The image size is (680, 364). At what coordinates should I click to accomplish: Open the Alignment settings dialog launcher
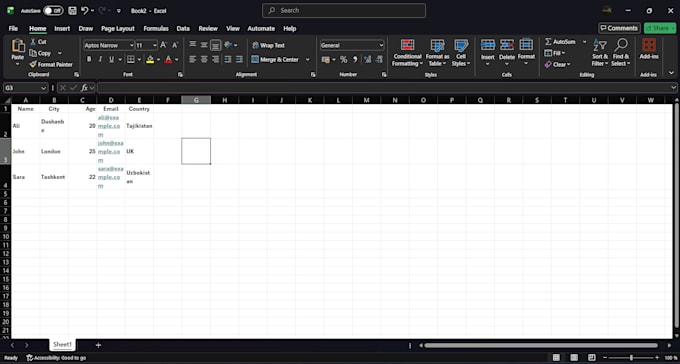(x=313, y=75)
